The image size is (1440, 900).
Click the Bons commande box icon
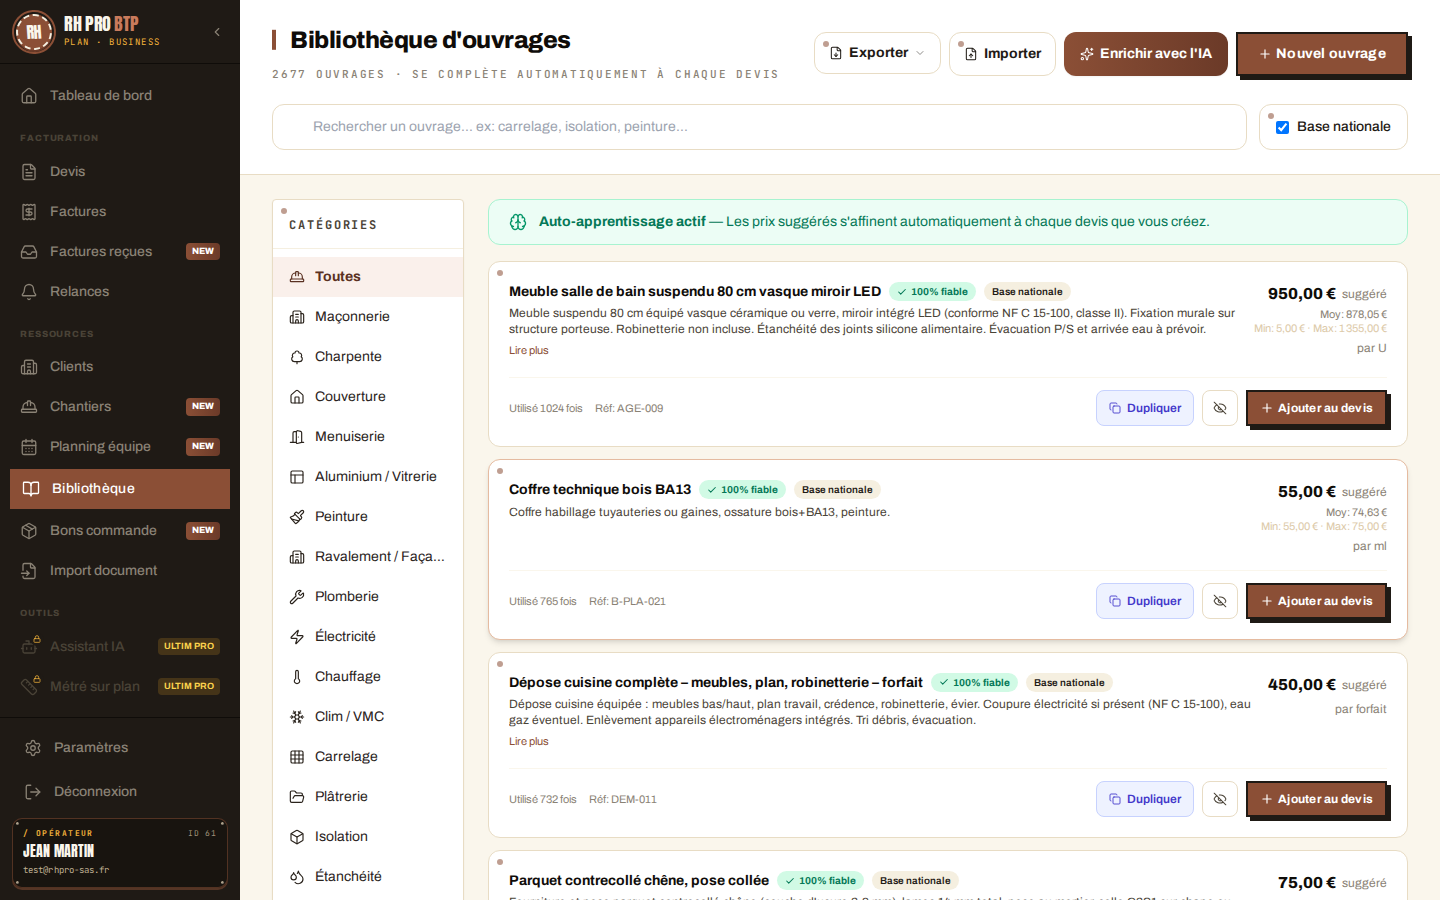pyautogui.click(x=30, y=530)
